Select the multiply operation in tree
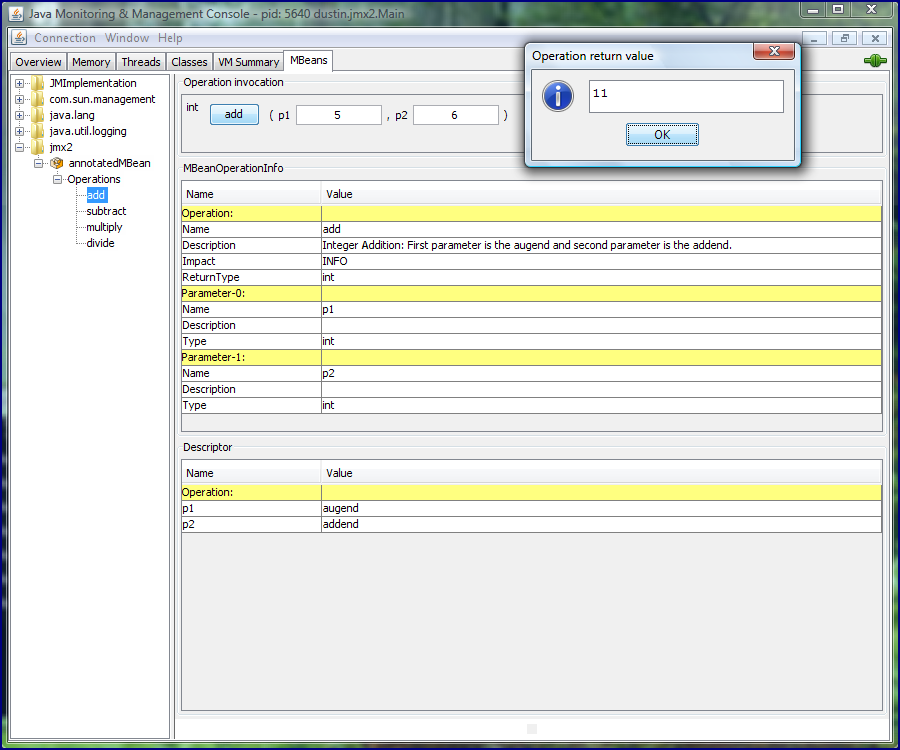The image size is (900, 750). (x=104, y=227)
